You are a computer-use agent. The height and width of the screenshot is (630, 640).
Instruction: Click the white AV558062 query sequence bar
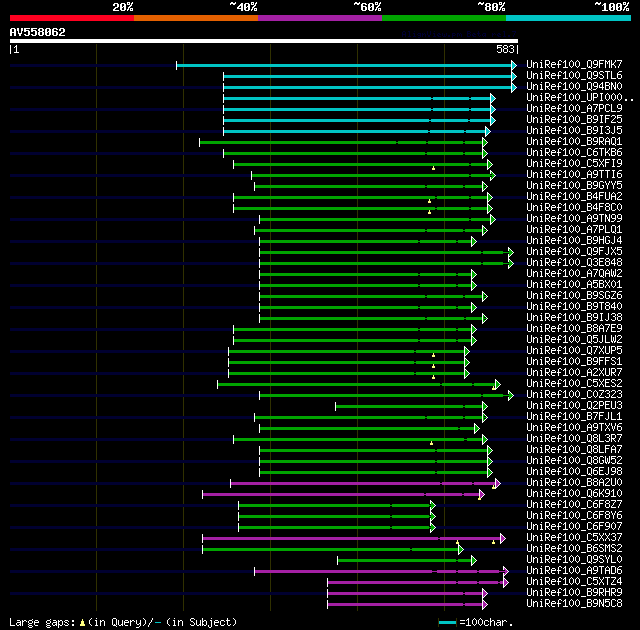[x=264, y=41]
